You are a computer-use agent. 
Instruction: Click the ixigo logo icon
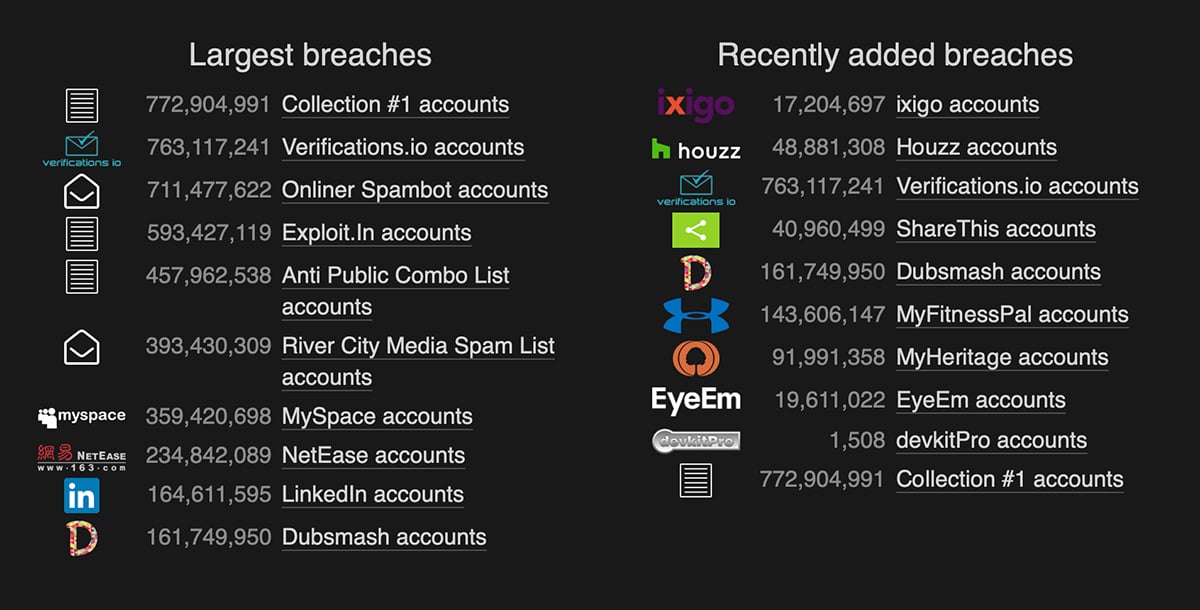click(x=695, y=105)
